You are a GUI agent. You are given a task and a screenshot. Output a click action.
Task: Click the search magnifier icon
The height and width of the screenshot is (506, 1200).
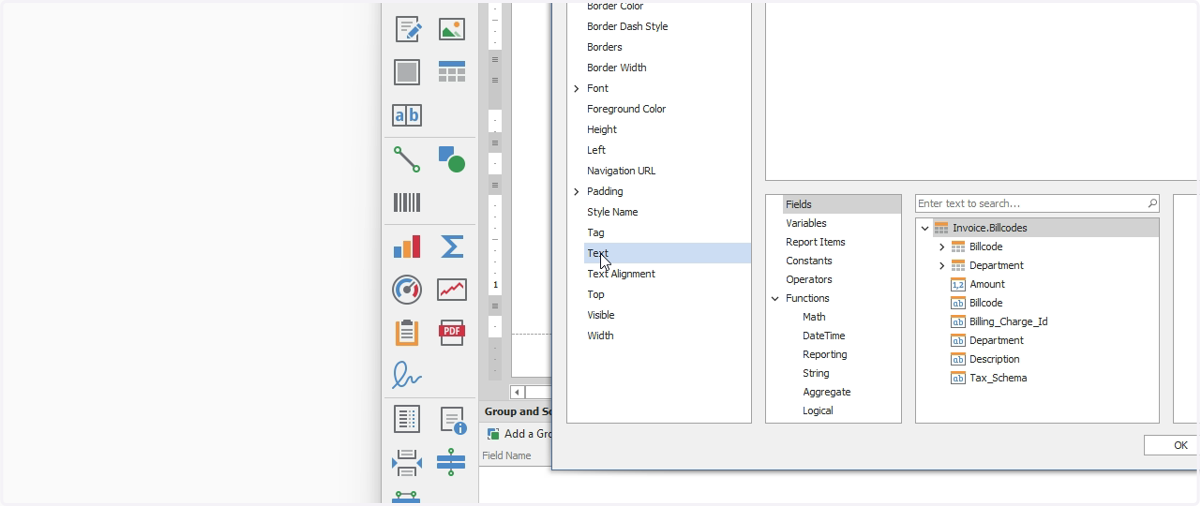click(x=1152, y=204)
